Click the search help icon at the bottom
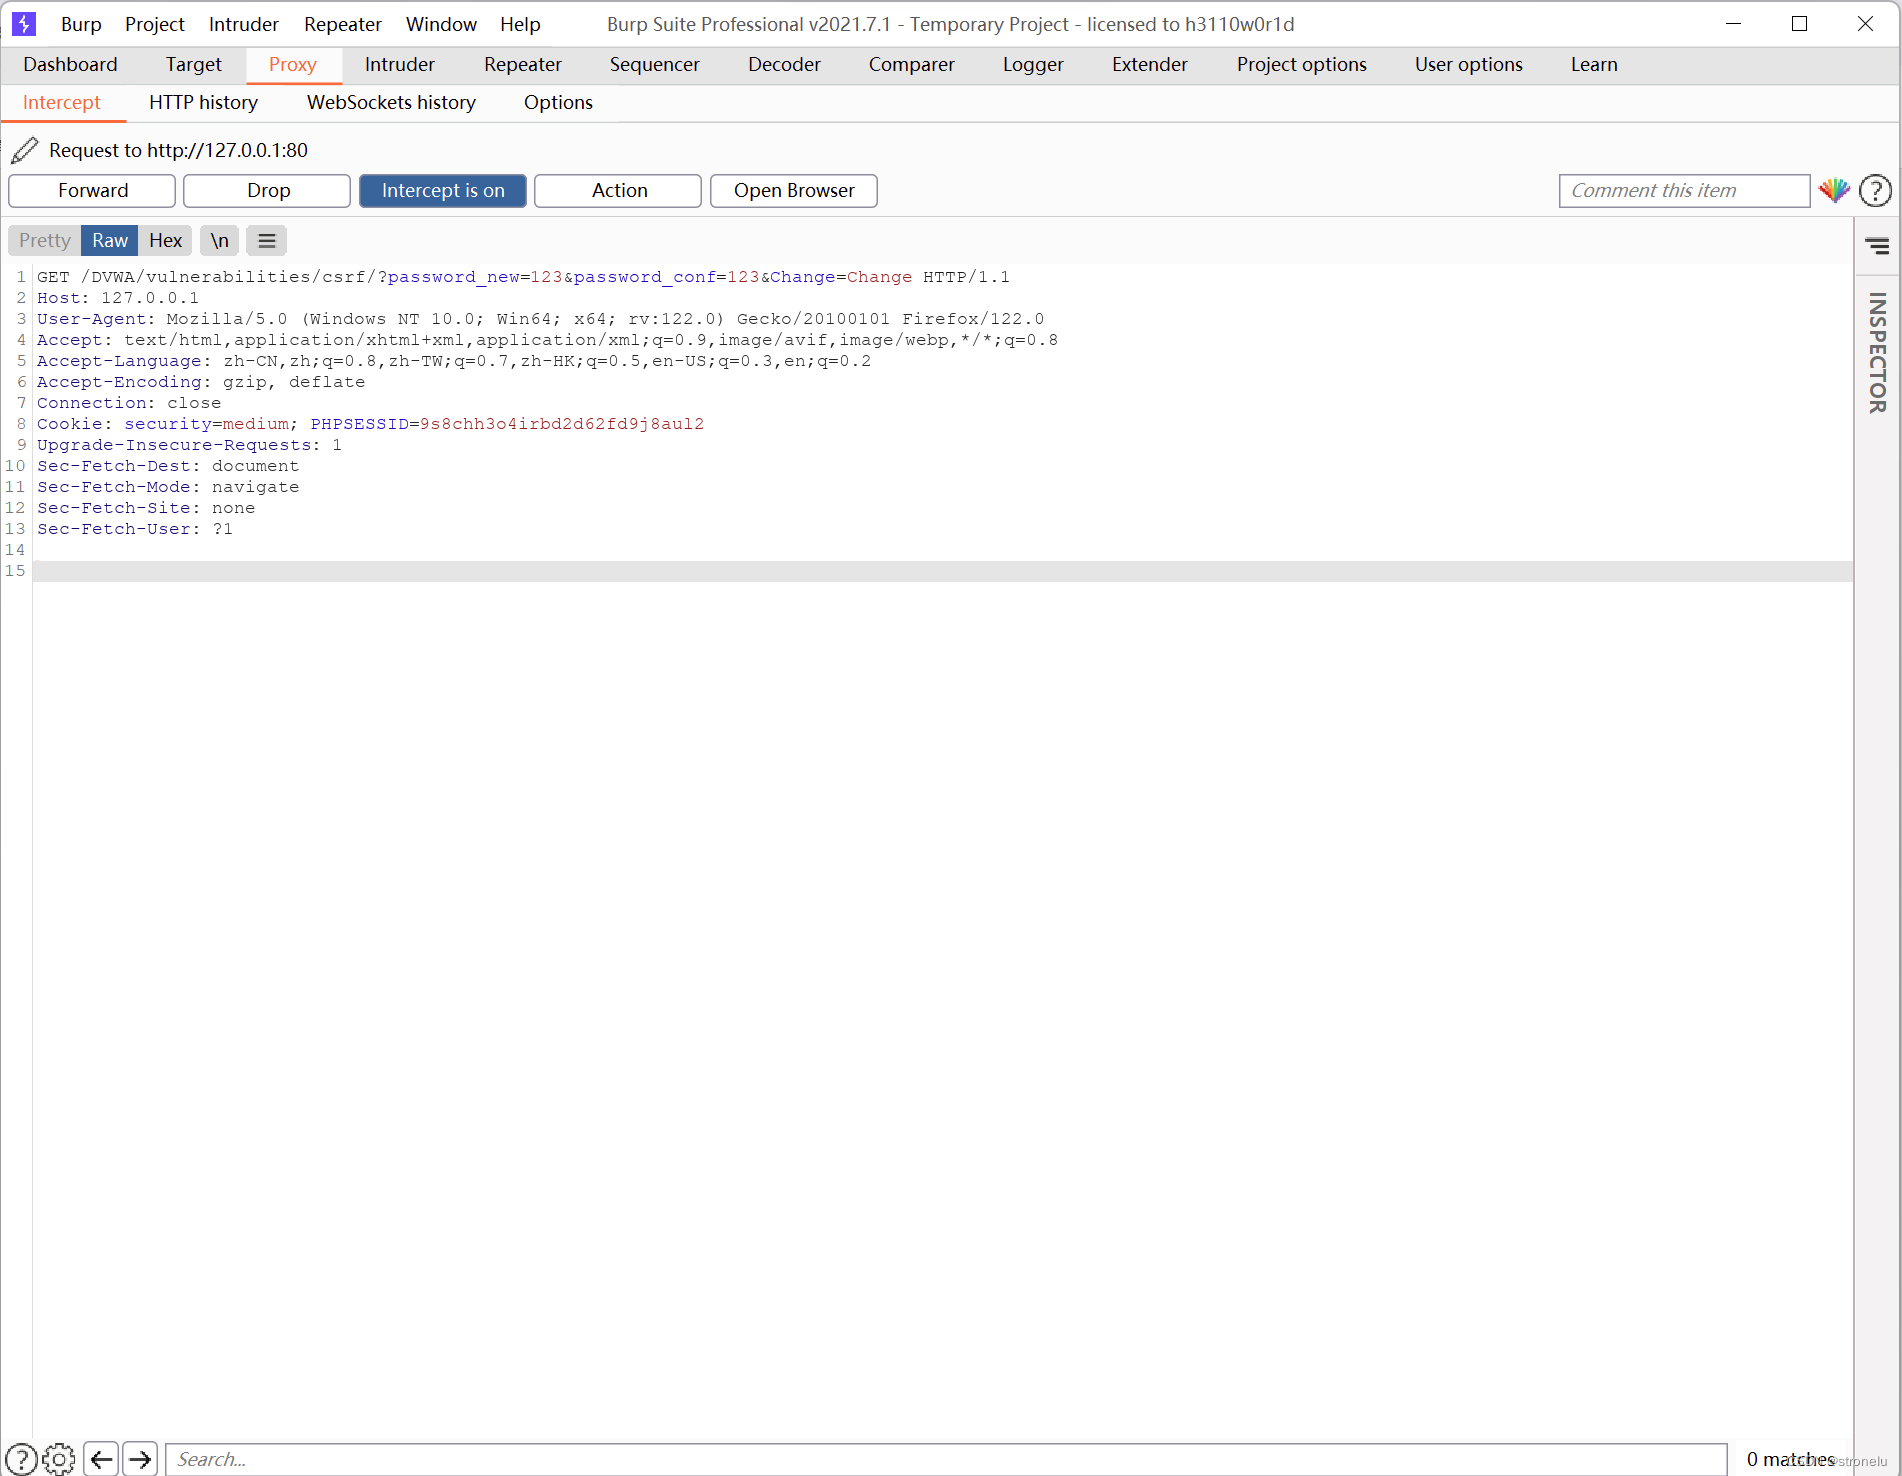1902x1476 pixels. (x=21, y=1459)
